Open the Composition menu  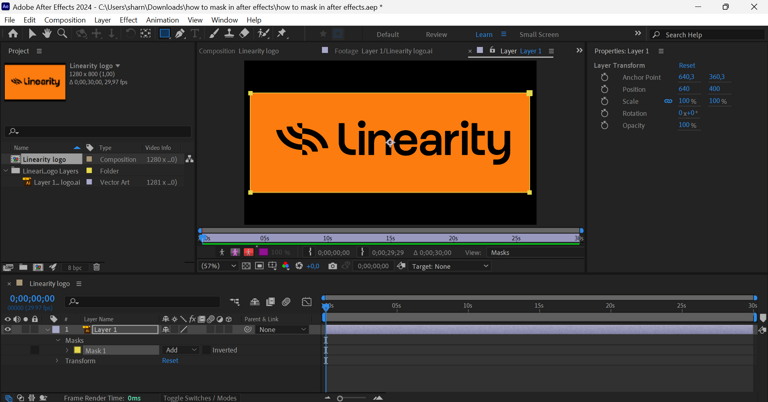click(x=65, y=20)
